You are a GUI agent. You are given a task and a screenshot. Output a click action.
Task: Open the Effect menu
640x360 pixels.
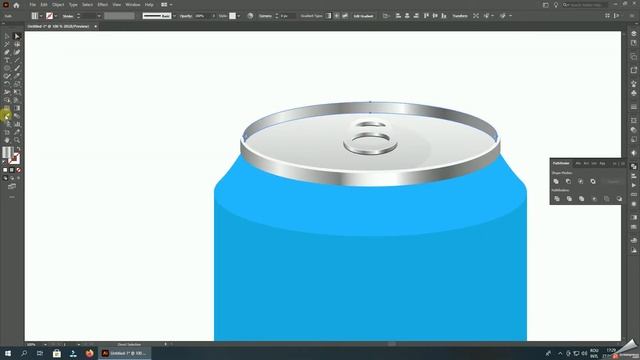pyautogui.click(x=102, y=5)
